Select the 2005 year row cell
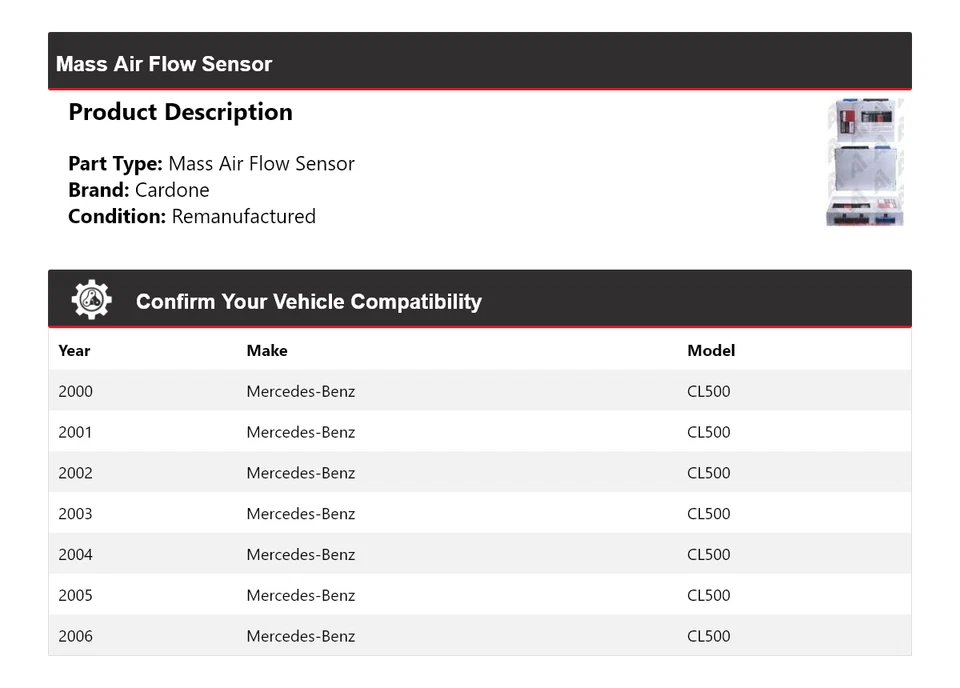960x688 pixels. point(75,596)
